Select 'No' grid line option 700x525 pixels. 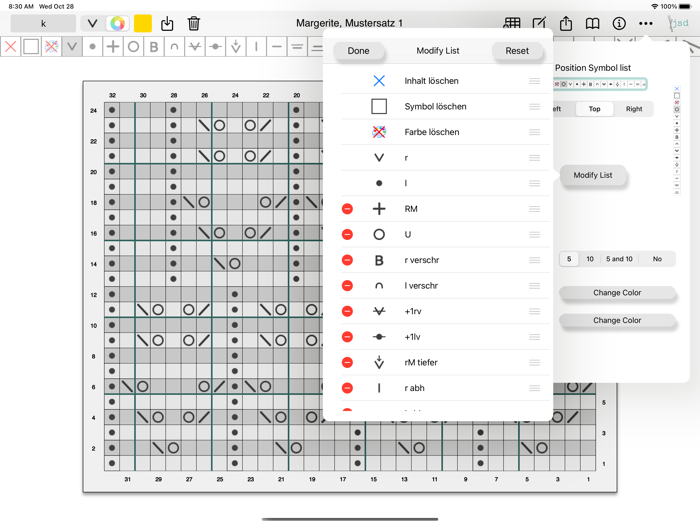[657, 259]
